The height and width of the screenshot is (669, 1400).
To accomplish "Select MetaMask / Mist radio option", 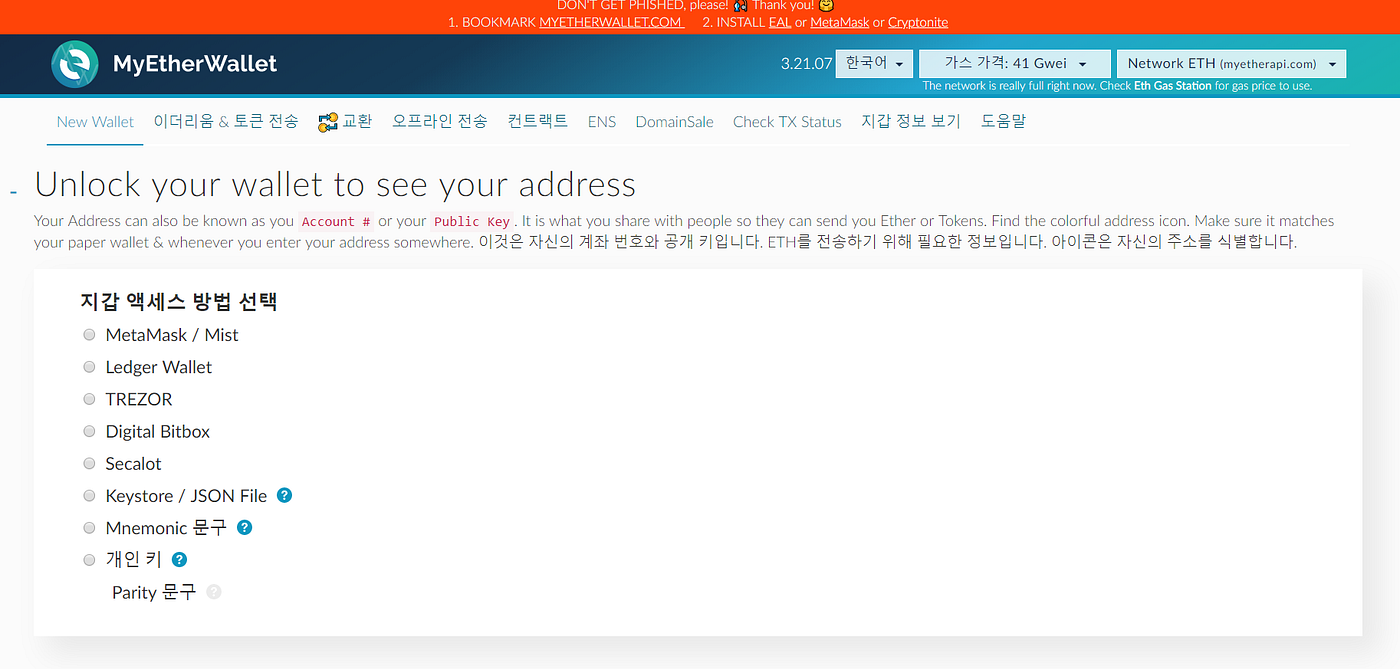I will pyautogui.click(x=89, y=335).
